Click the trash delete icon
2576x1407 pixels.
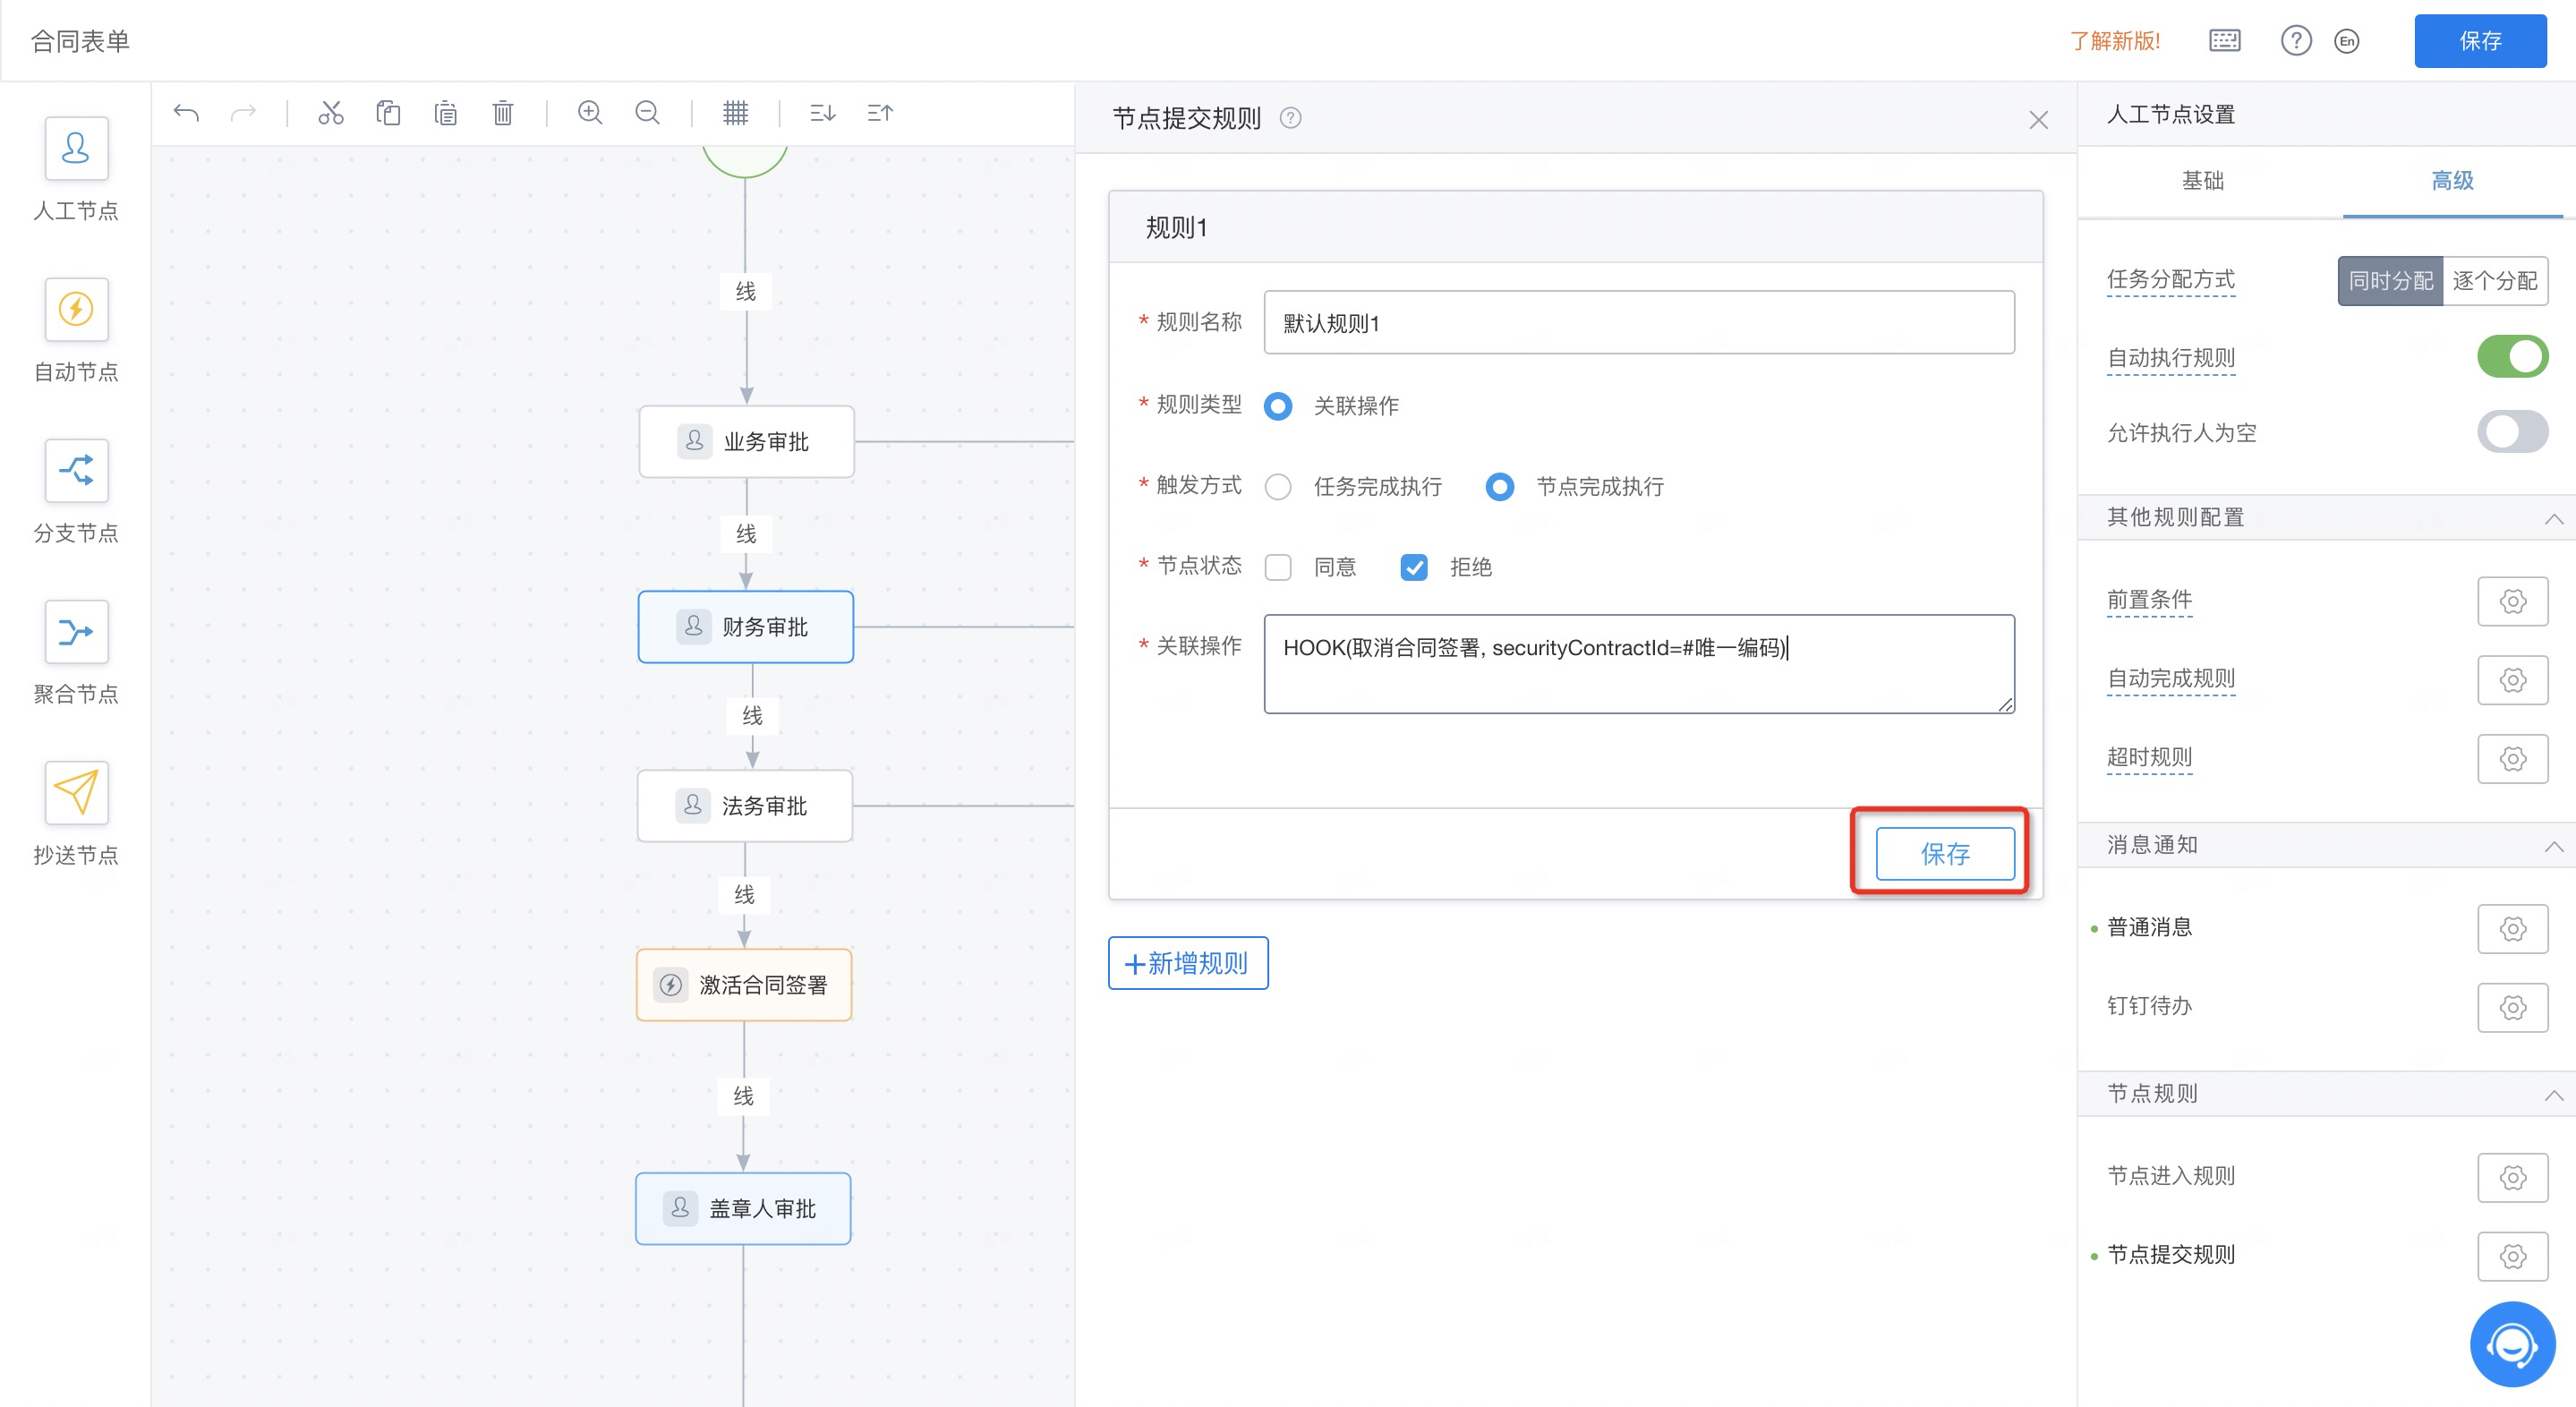pyautogui.click(x=503, y=113)
